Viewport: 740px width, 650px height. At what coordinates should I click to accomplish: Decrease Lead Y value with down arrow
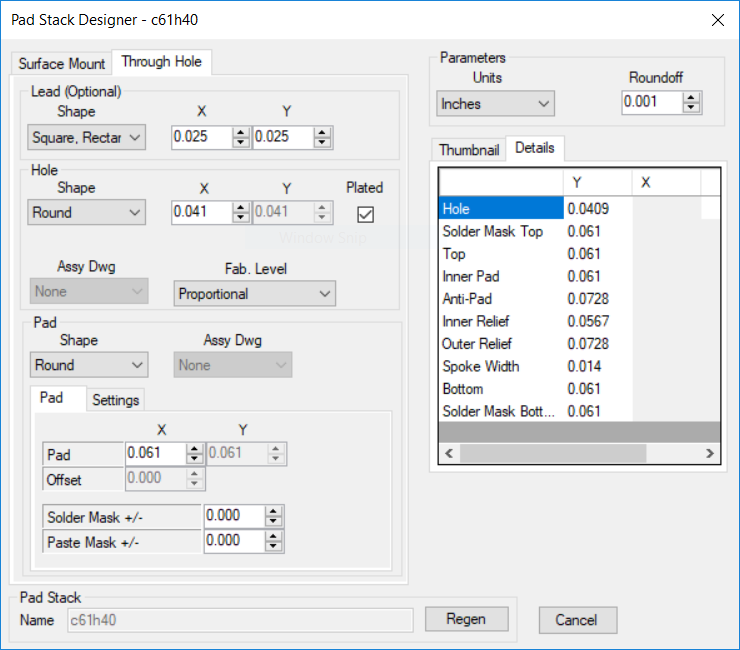322,142
